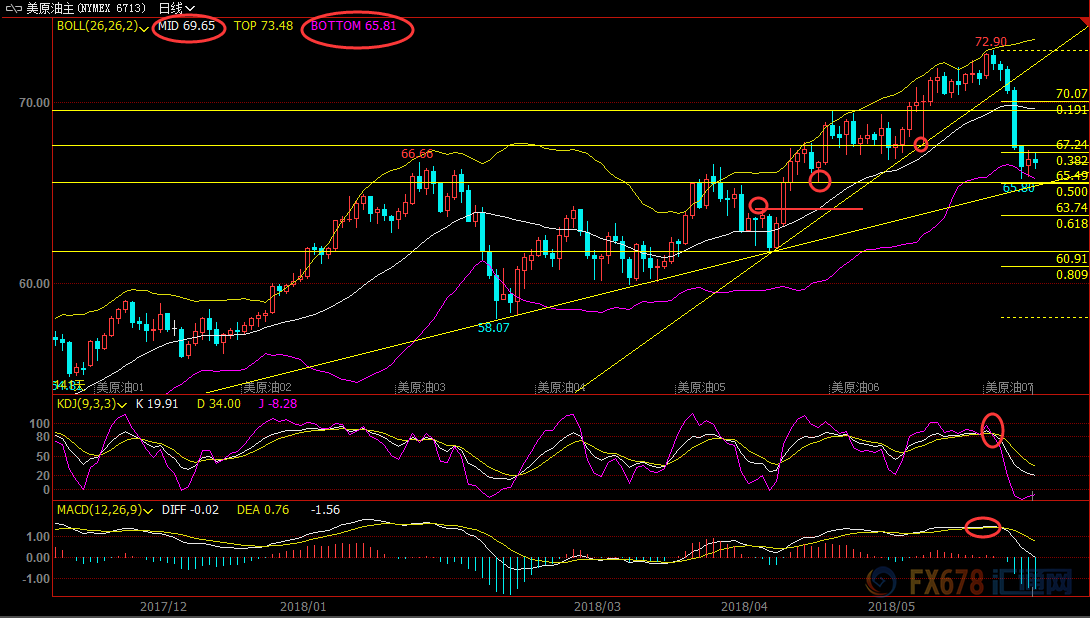This screenshot has height=618, width=1090.
Task: Click the 0.191 retracement ratio label
Action: click(1071, 110)
